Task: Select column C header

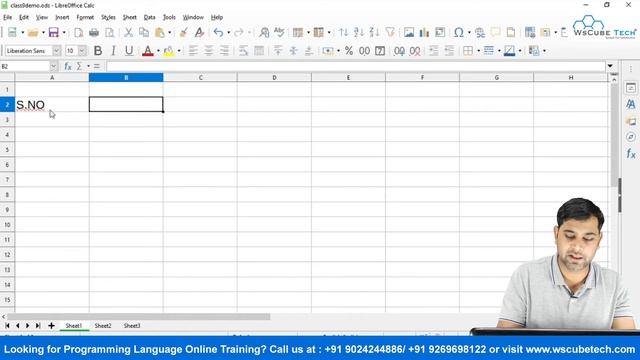Action: pos(200,77)
